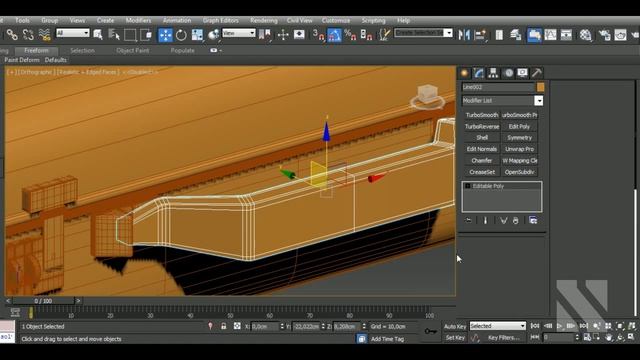This screenshot has width=640, height=360.
Task: Open the Material Editor icon
Action: 586,35
